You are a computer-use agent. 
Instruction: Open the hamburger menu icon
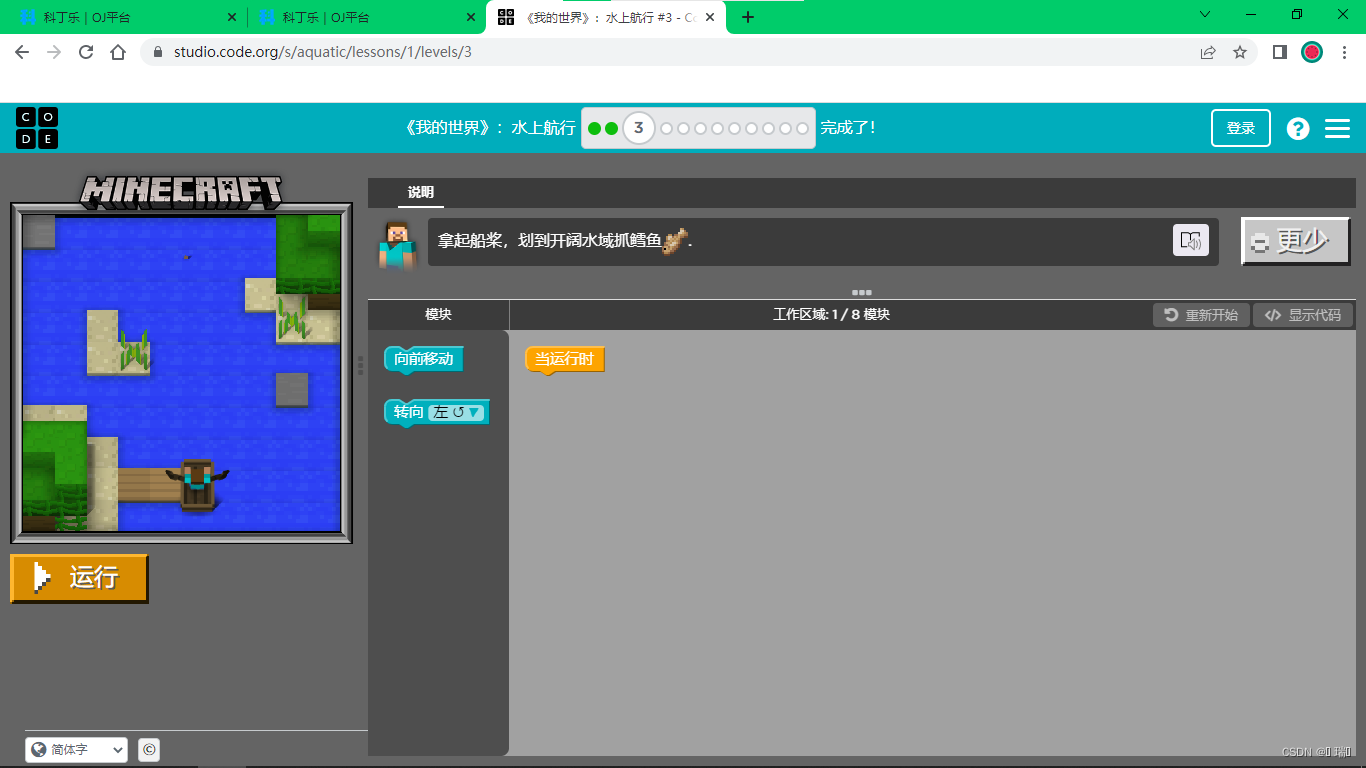pos(1337,128)
